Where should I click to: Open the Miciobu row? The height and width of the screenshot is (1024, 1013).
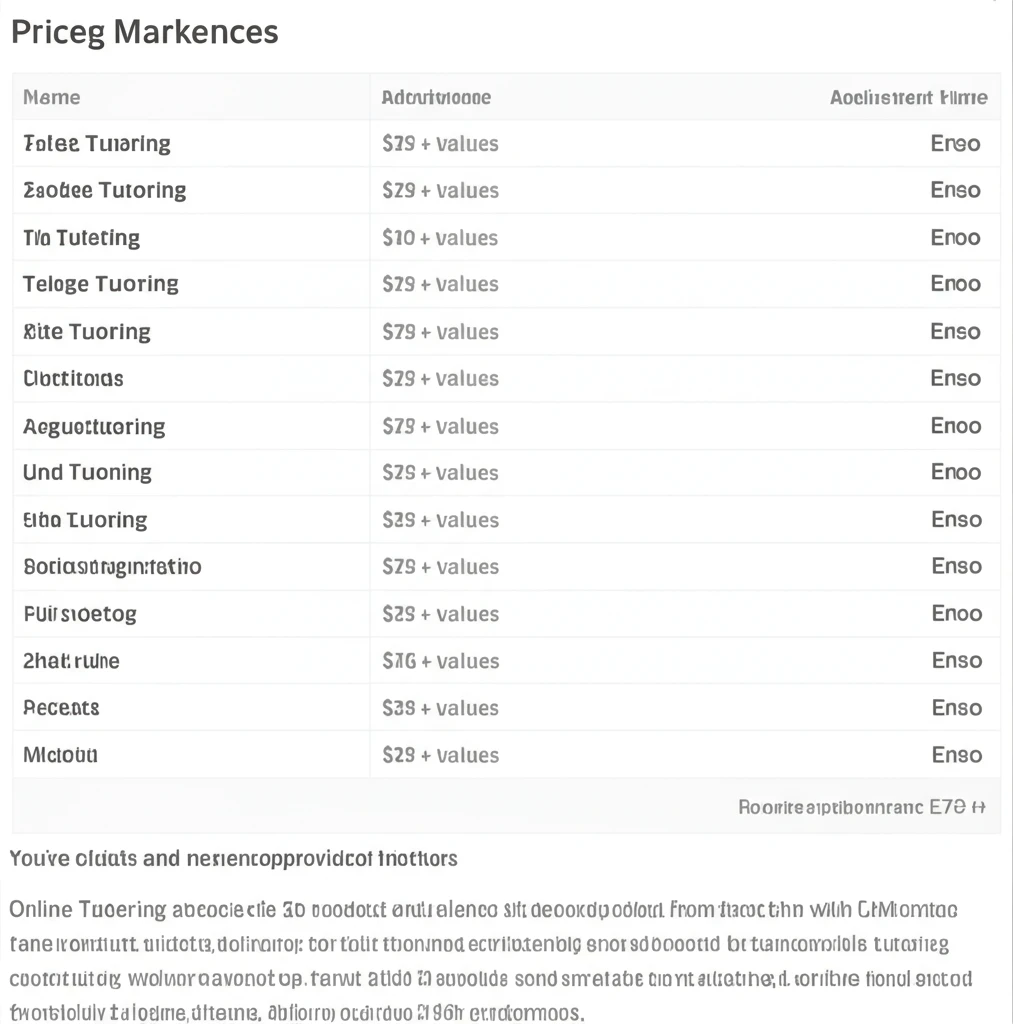tap(506, 755)
